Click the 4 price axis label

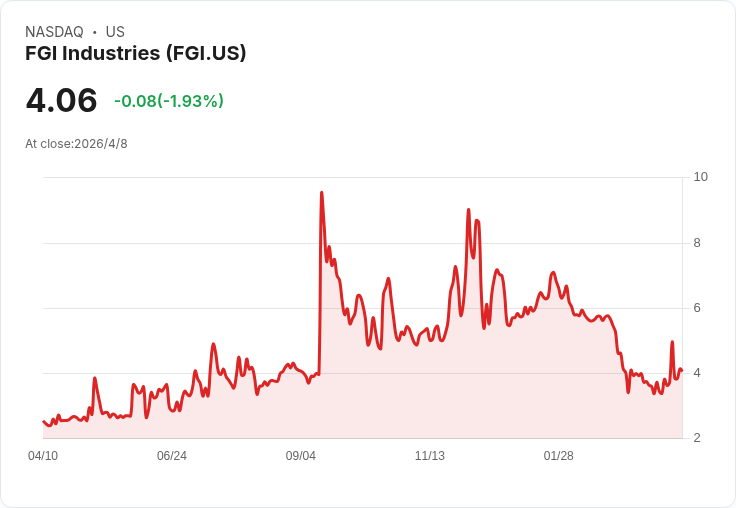697,373
